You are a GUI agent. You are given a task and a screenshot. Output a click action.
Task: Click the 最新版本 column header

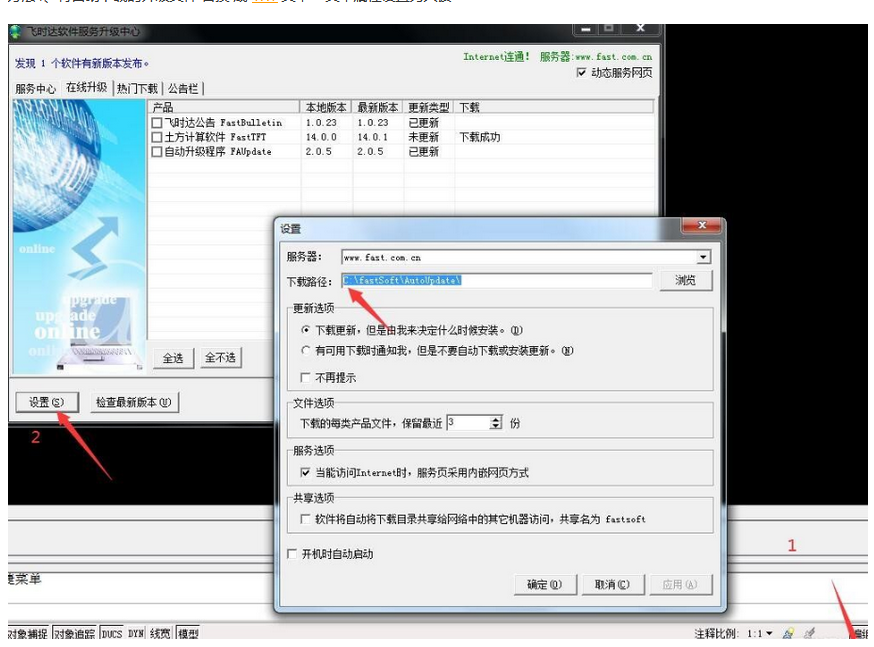tap(378, 107)
